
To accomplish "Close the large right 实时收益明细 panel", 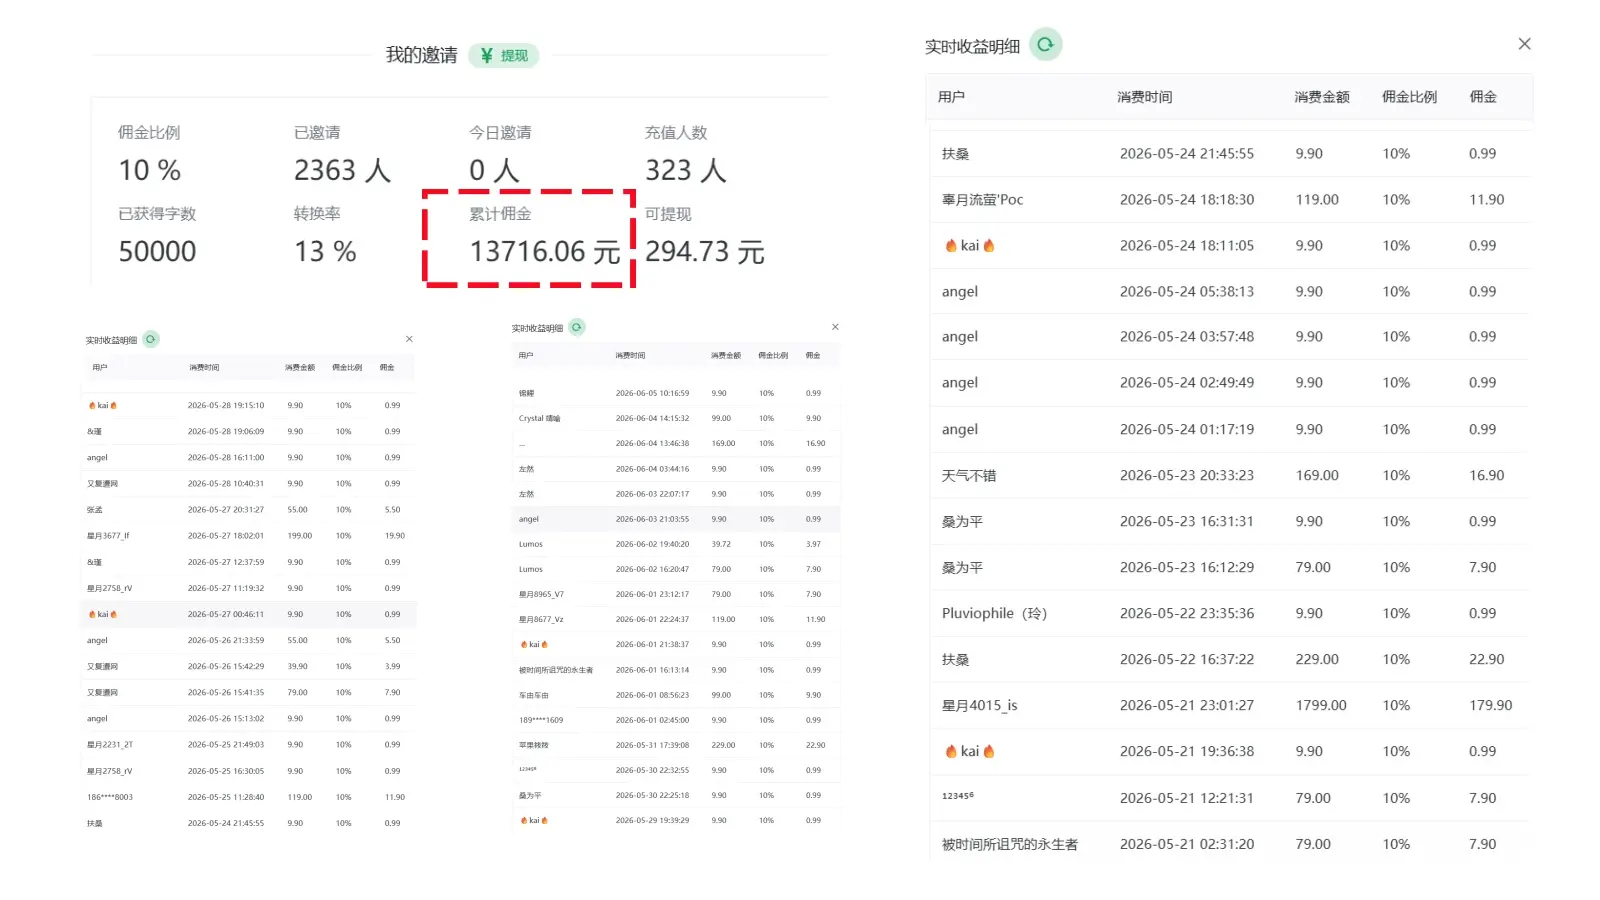I will tap(1524, 44).
